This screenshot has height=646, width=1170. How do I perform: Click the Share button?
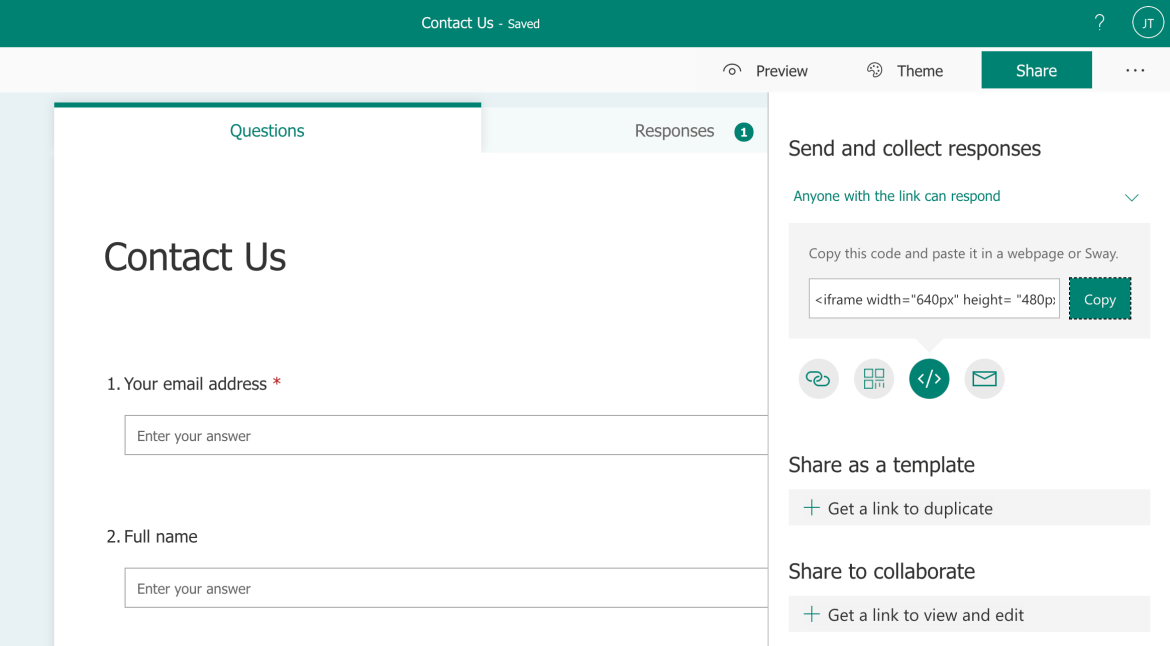point(1036,70)
